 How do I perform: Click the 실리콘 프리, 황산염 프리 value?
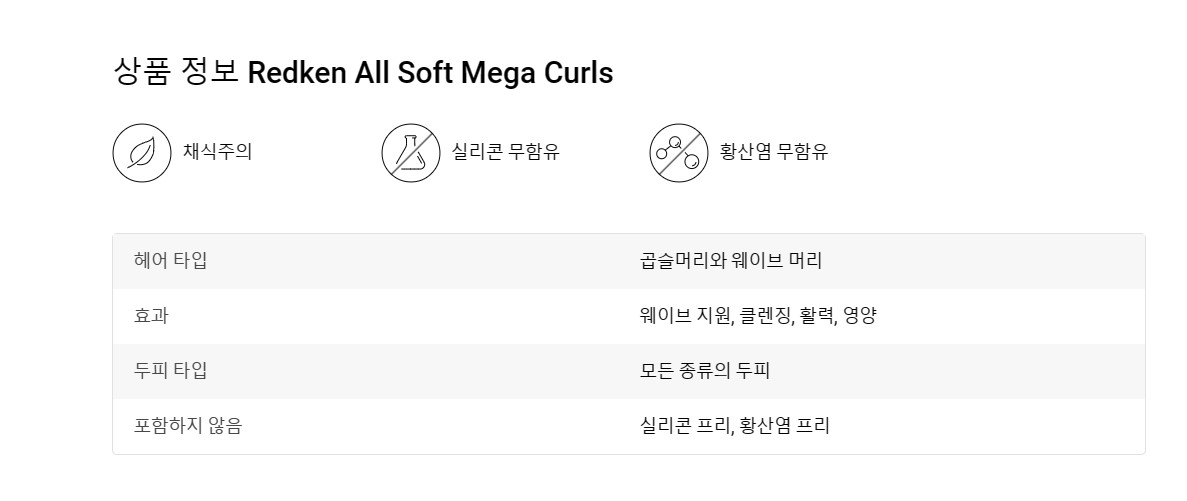coord(734,426)
